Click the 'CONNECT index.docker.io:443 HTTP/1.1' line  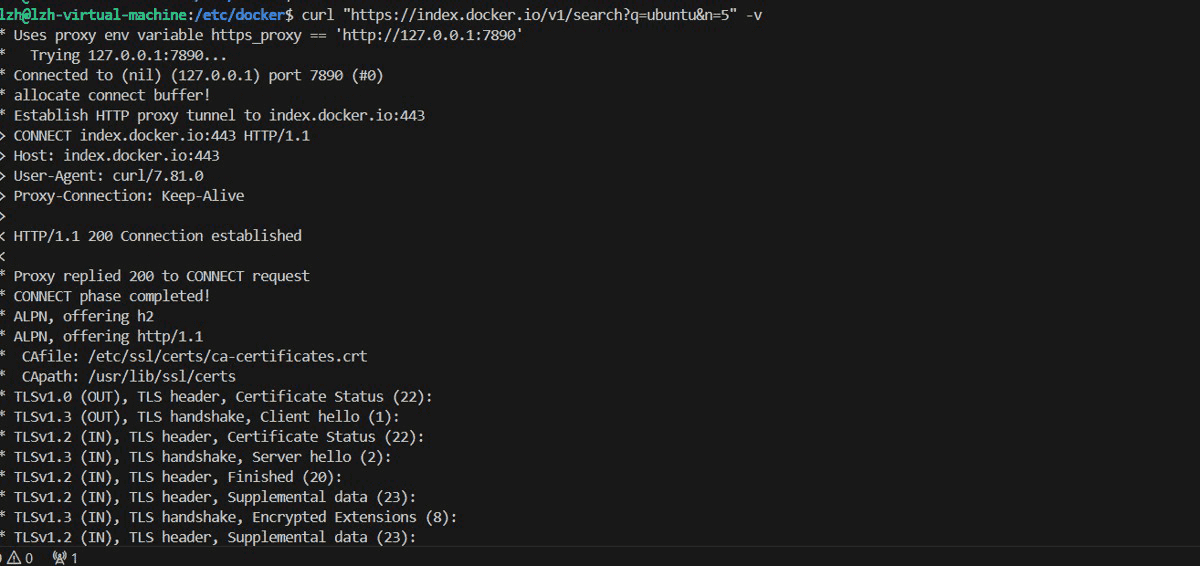point(161,135)
